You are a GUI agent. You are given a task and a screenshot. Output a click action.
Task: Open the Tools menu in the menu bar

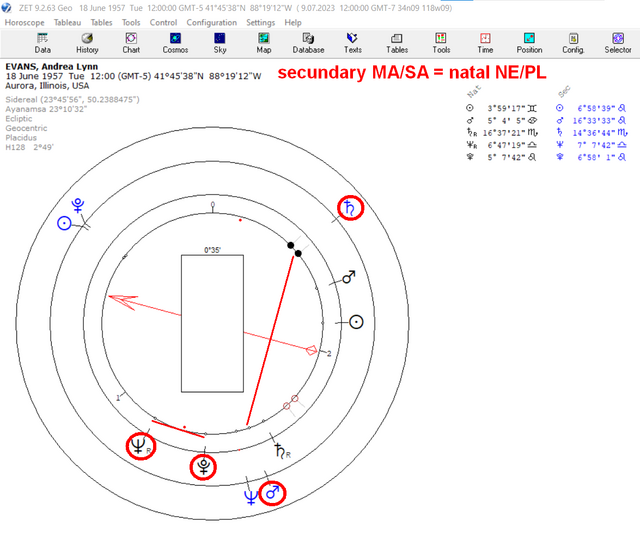131,22
